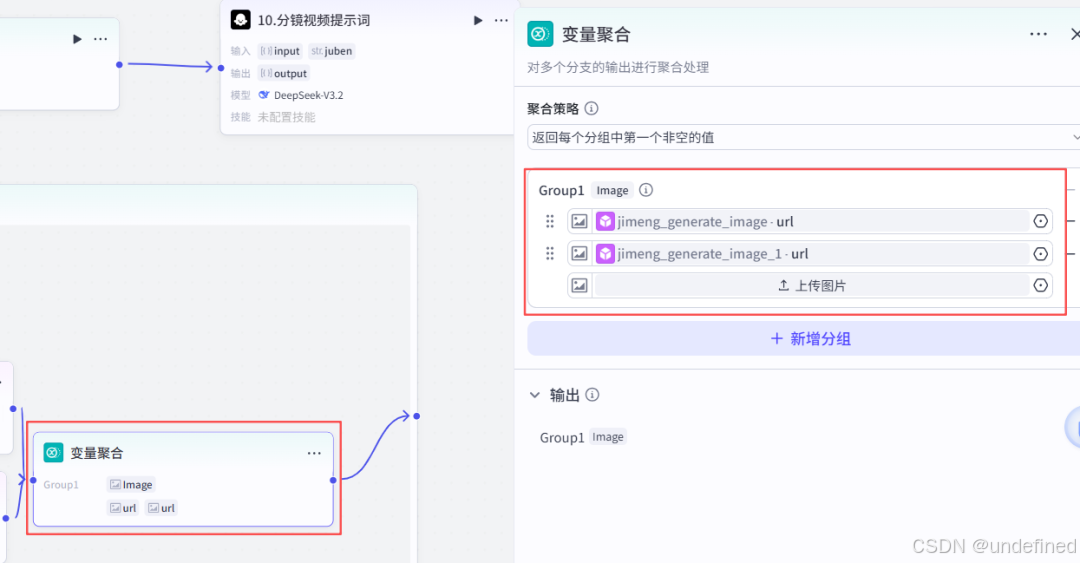This screenshot has height=563, width=1080.
Task: Show info tooltip beside Group1 Image
Action: 645,190
